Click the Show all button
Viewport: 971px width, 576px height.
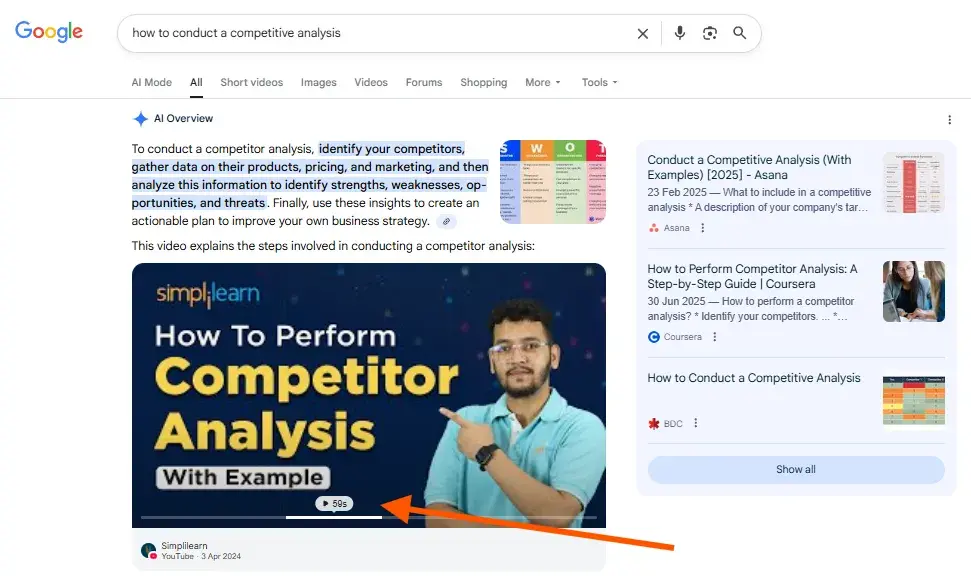pos(795,469)
